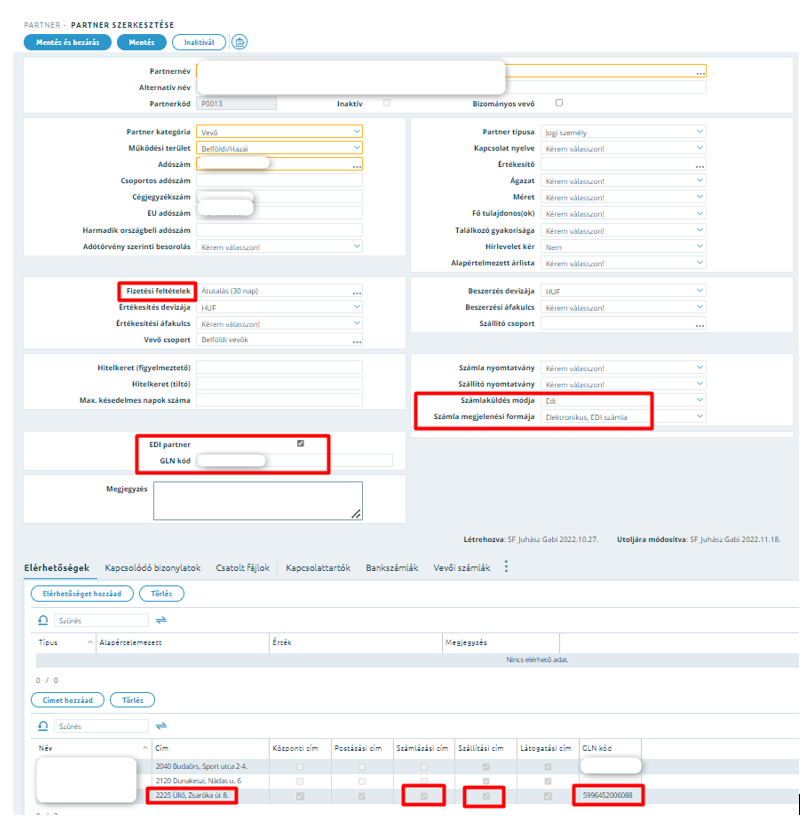
Task: Toggle Számlázási cím for the Üllő address
Action: (424, 796)
